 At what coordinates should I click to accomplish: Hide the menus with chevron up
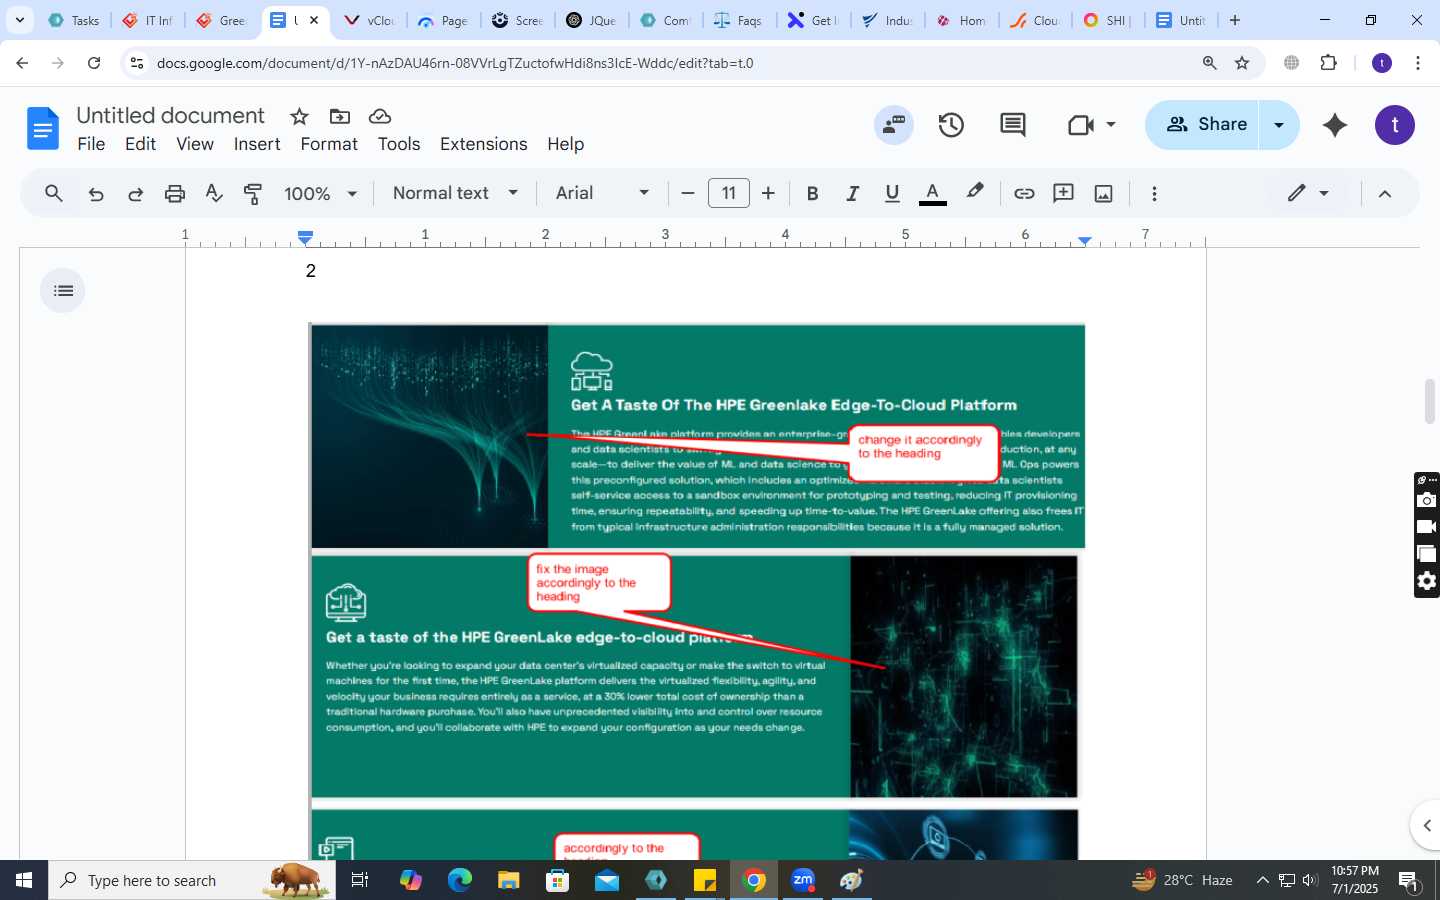pyautogui.click(x=1385, y=194)
